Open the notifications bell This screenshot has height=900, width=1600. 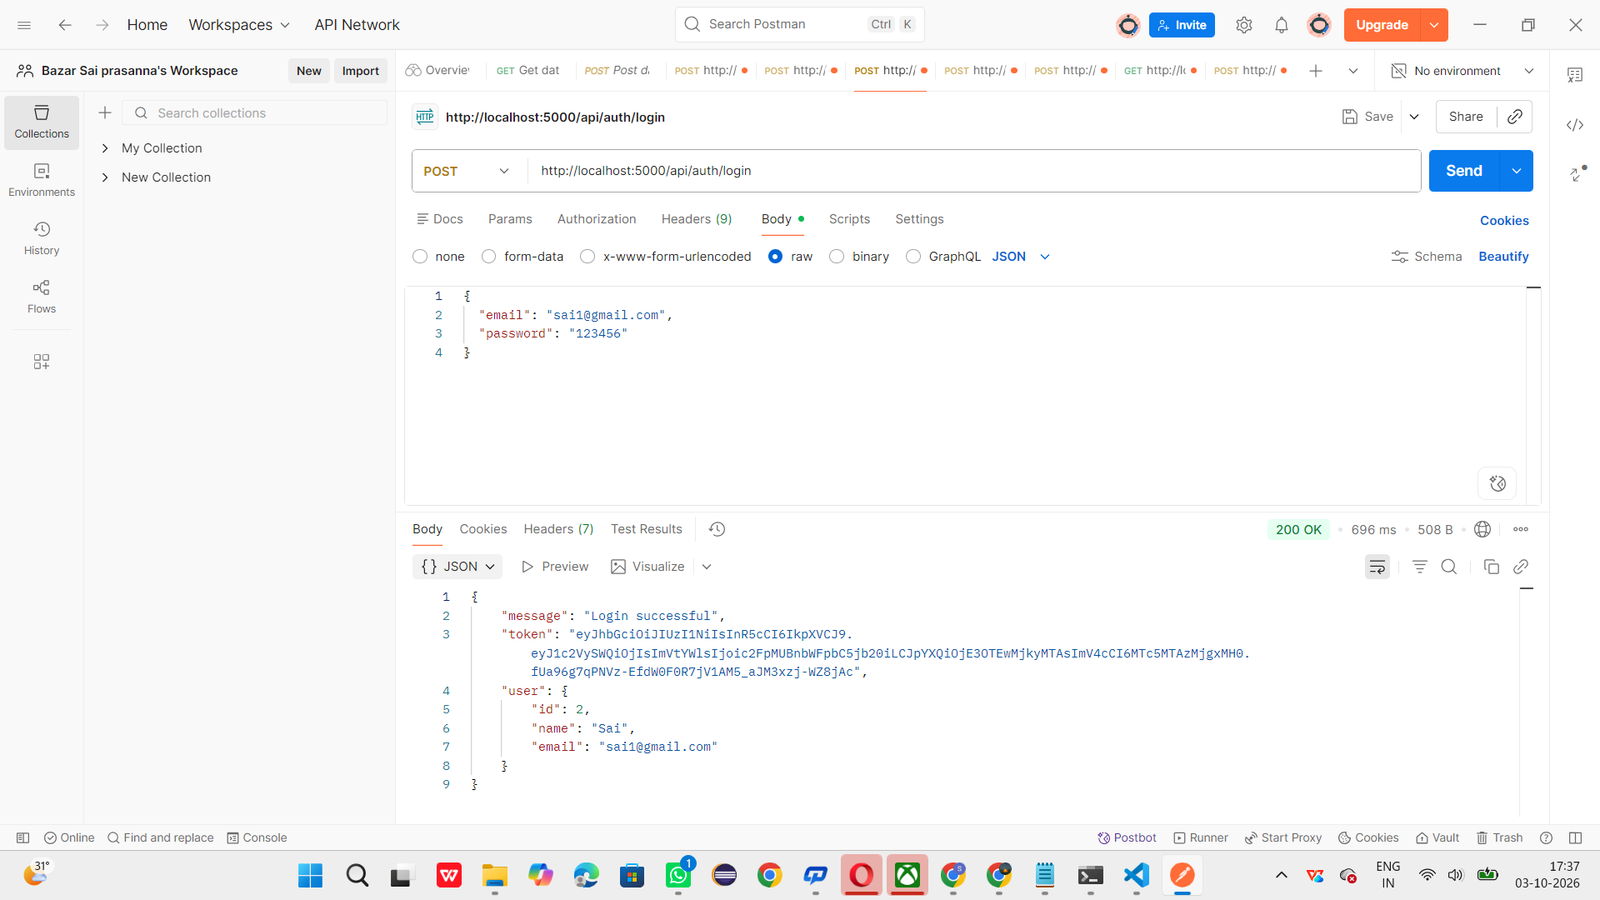point(1281,25)
